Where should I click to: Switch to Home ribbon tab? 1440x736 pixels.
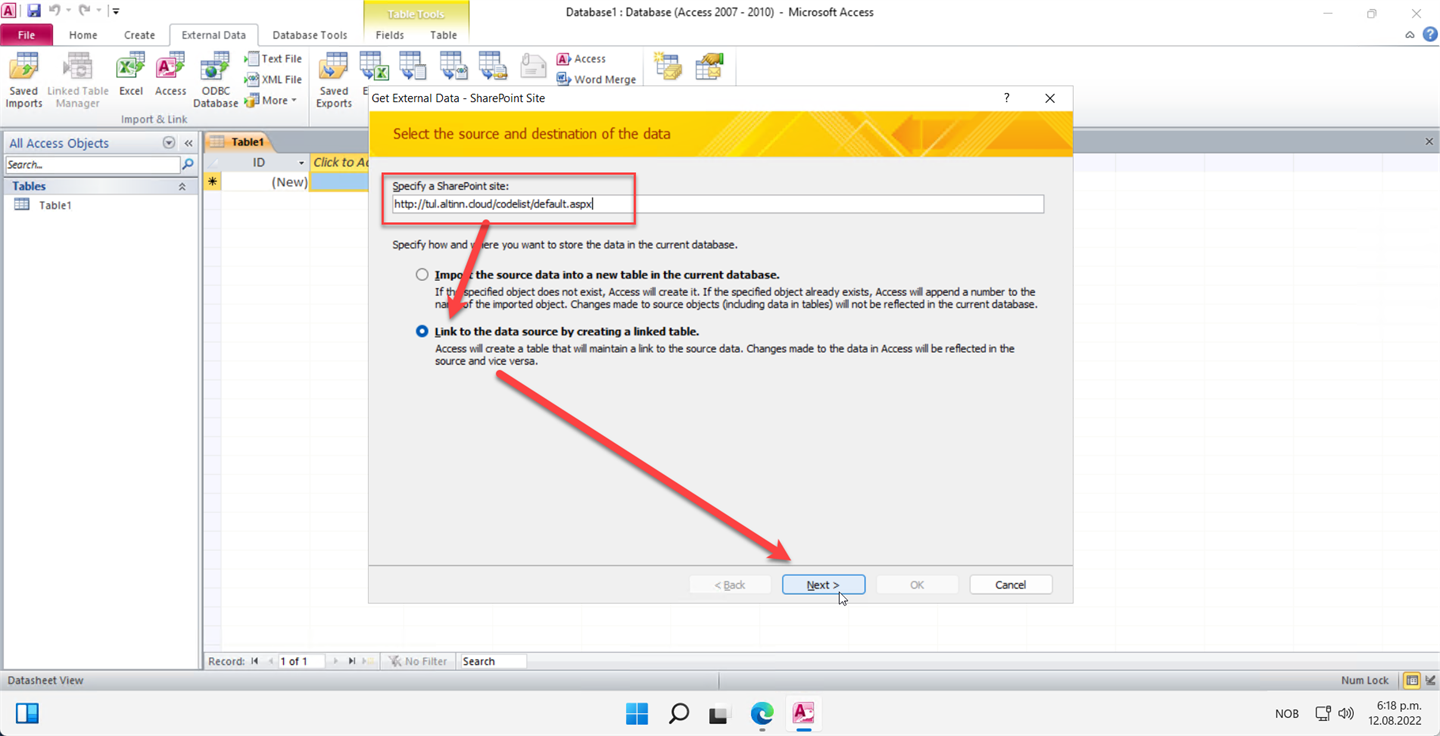[x=83, y=35]
